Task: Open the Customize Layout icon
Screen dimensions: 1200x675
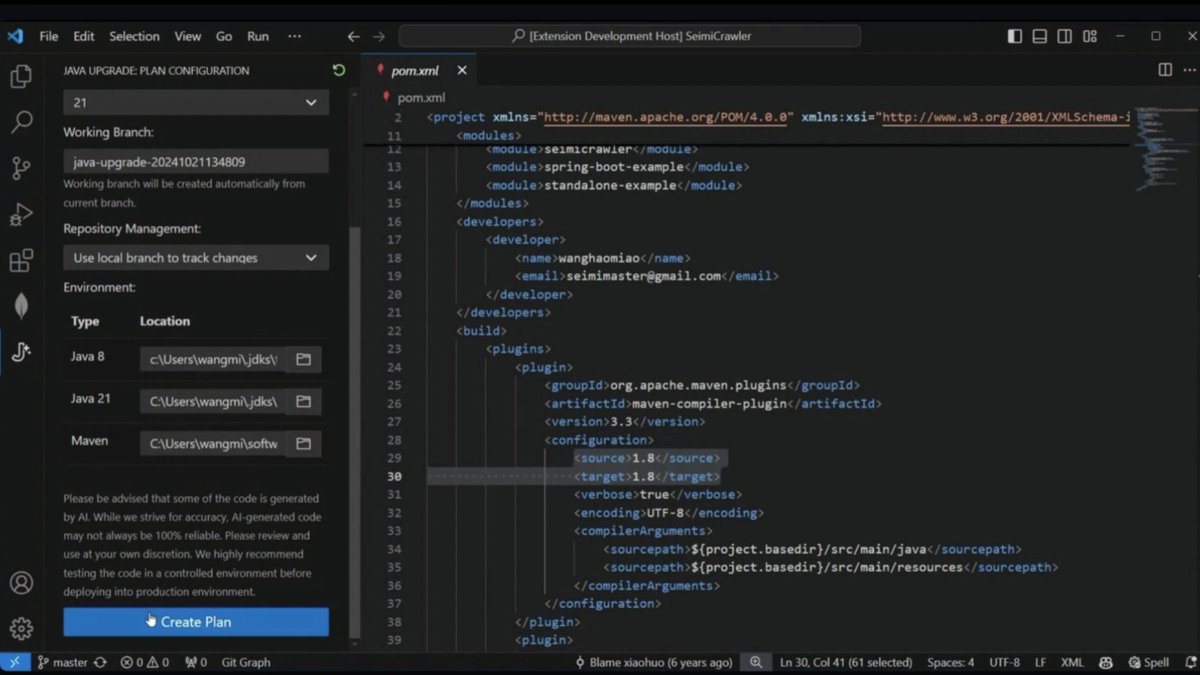Action: pos(1090,36)
